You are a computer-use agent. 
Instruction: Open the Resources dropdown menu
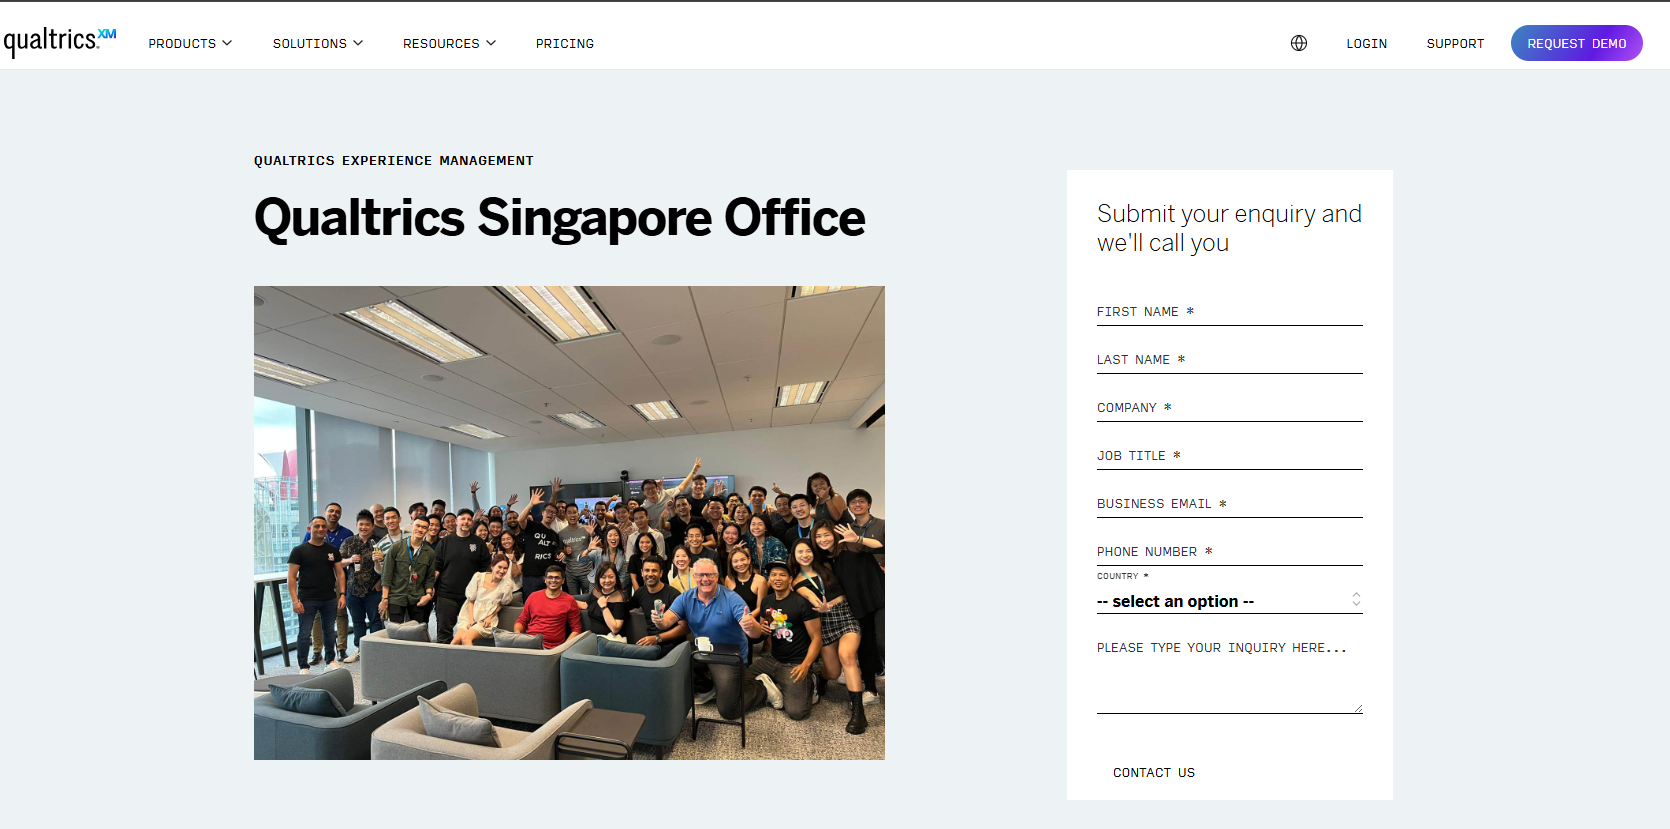[448, 43]
